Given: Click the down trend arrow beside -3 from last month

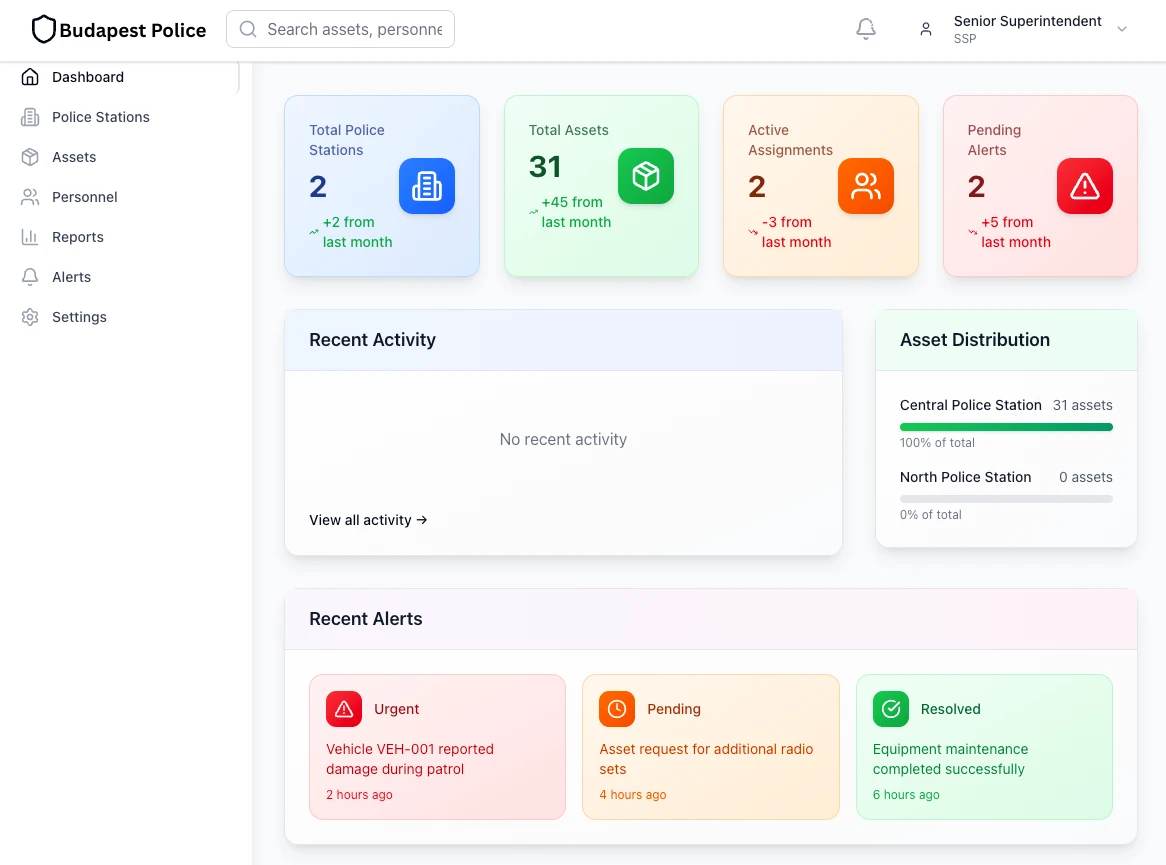Looking at the screenshot, I should [x=753, y=232].
